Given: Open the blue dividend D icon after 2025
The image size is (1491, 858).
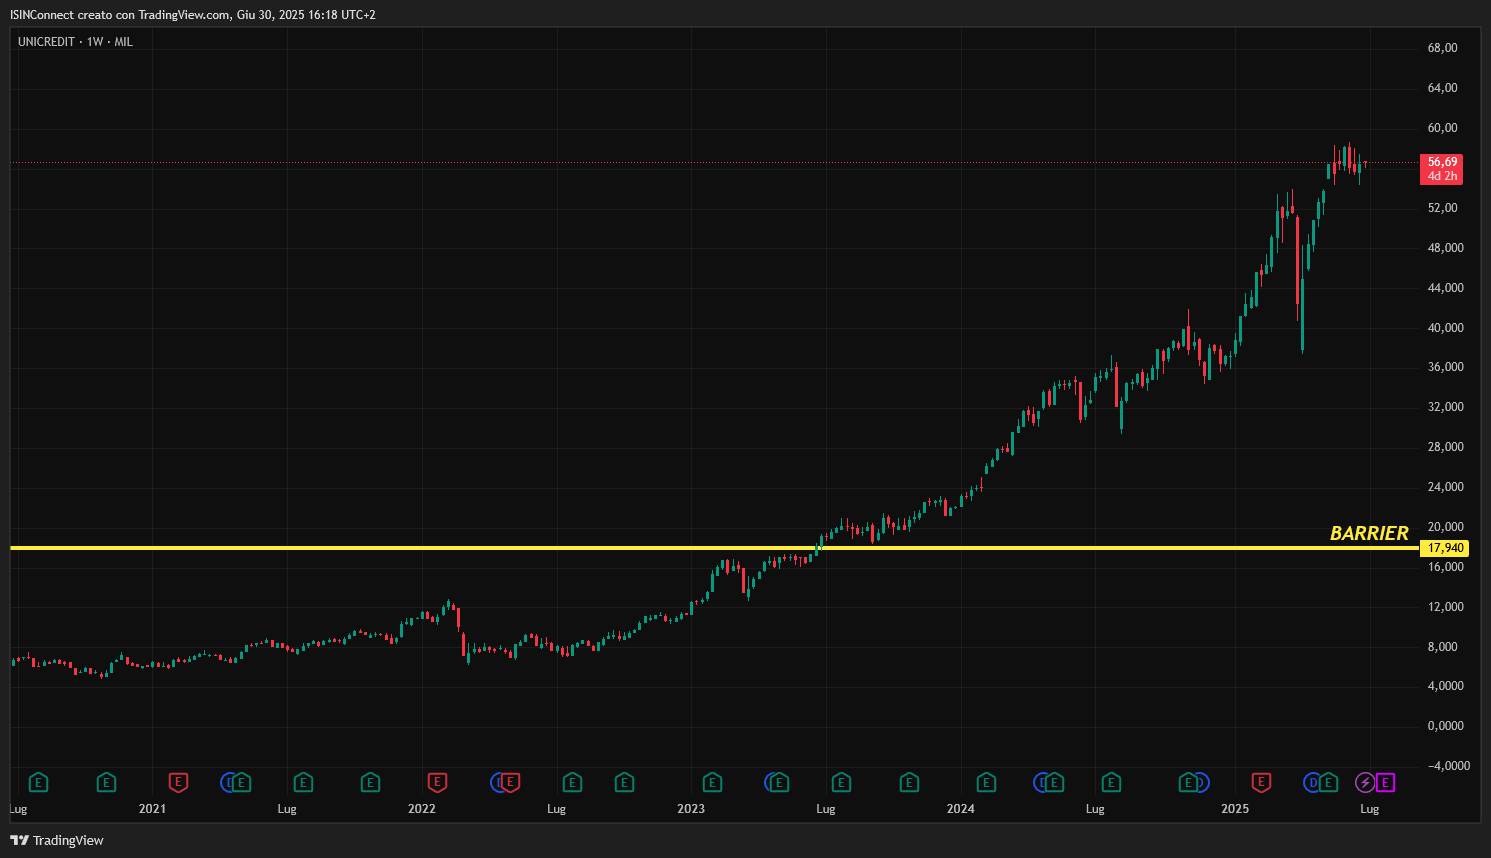Looking at the screenshot, I should pos(1312,782).
